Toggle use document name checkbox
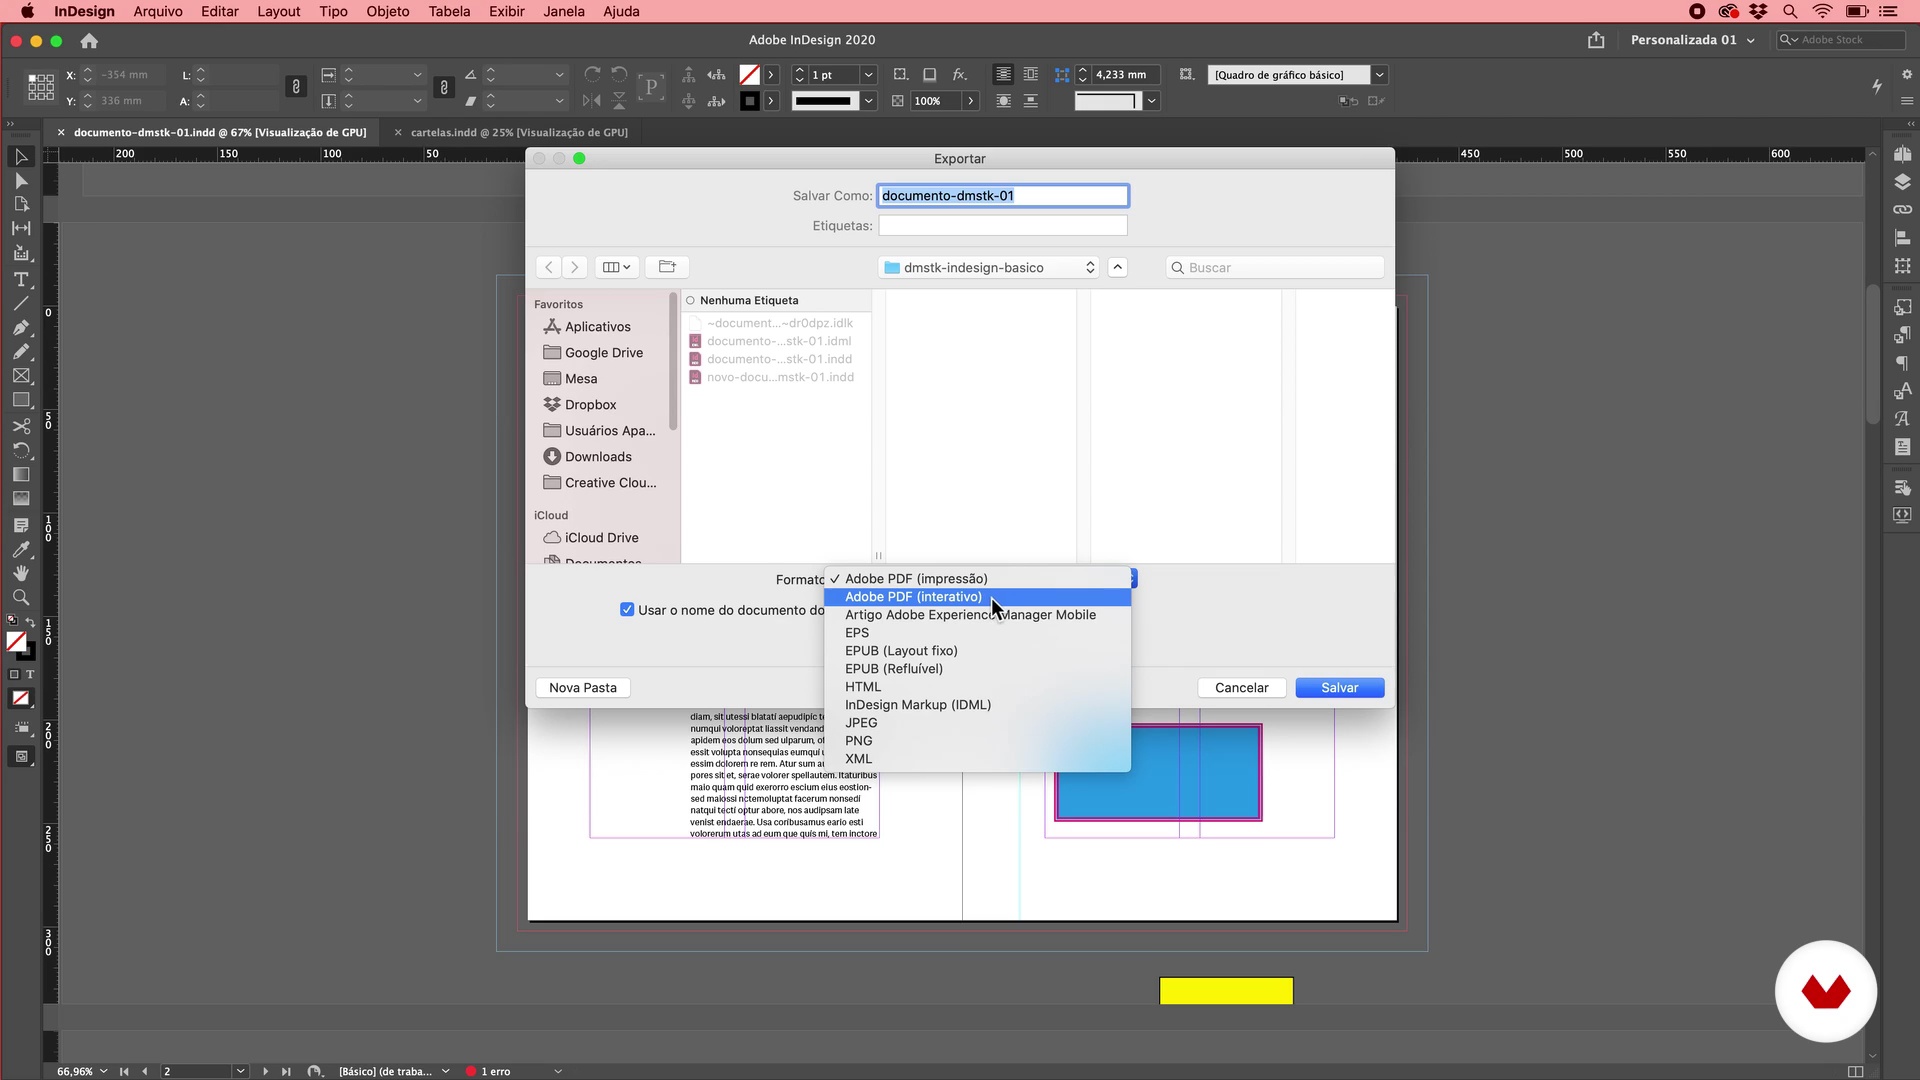 (627, 610)
